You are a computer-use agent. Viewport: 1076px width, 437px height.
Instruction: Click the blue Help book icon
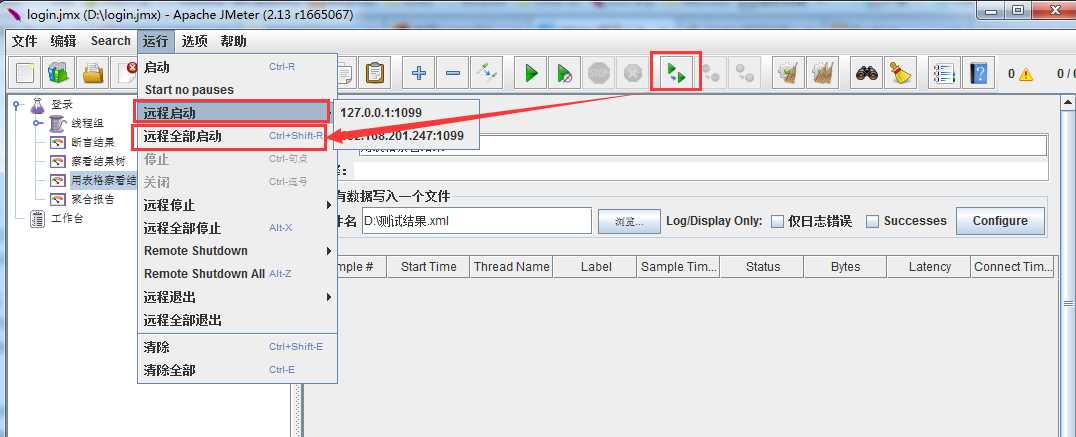[978, 72]
